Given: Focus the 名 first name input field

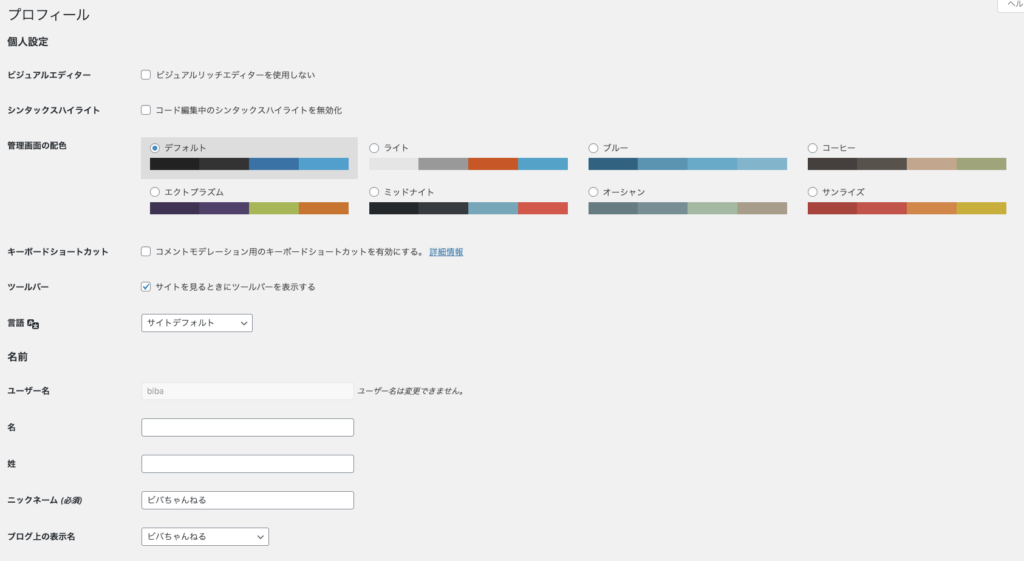Looking at the screenshot, I should 248,427.
